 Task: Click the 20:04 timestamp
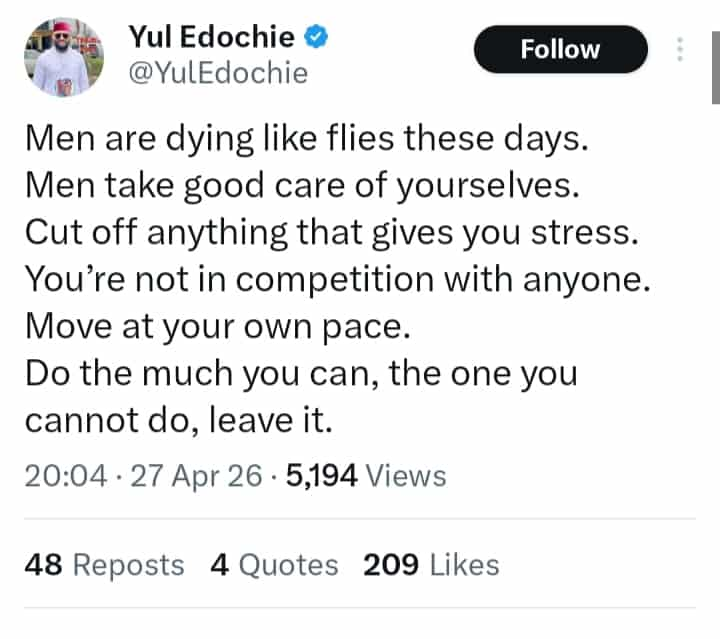click(x=65, y=476)
